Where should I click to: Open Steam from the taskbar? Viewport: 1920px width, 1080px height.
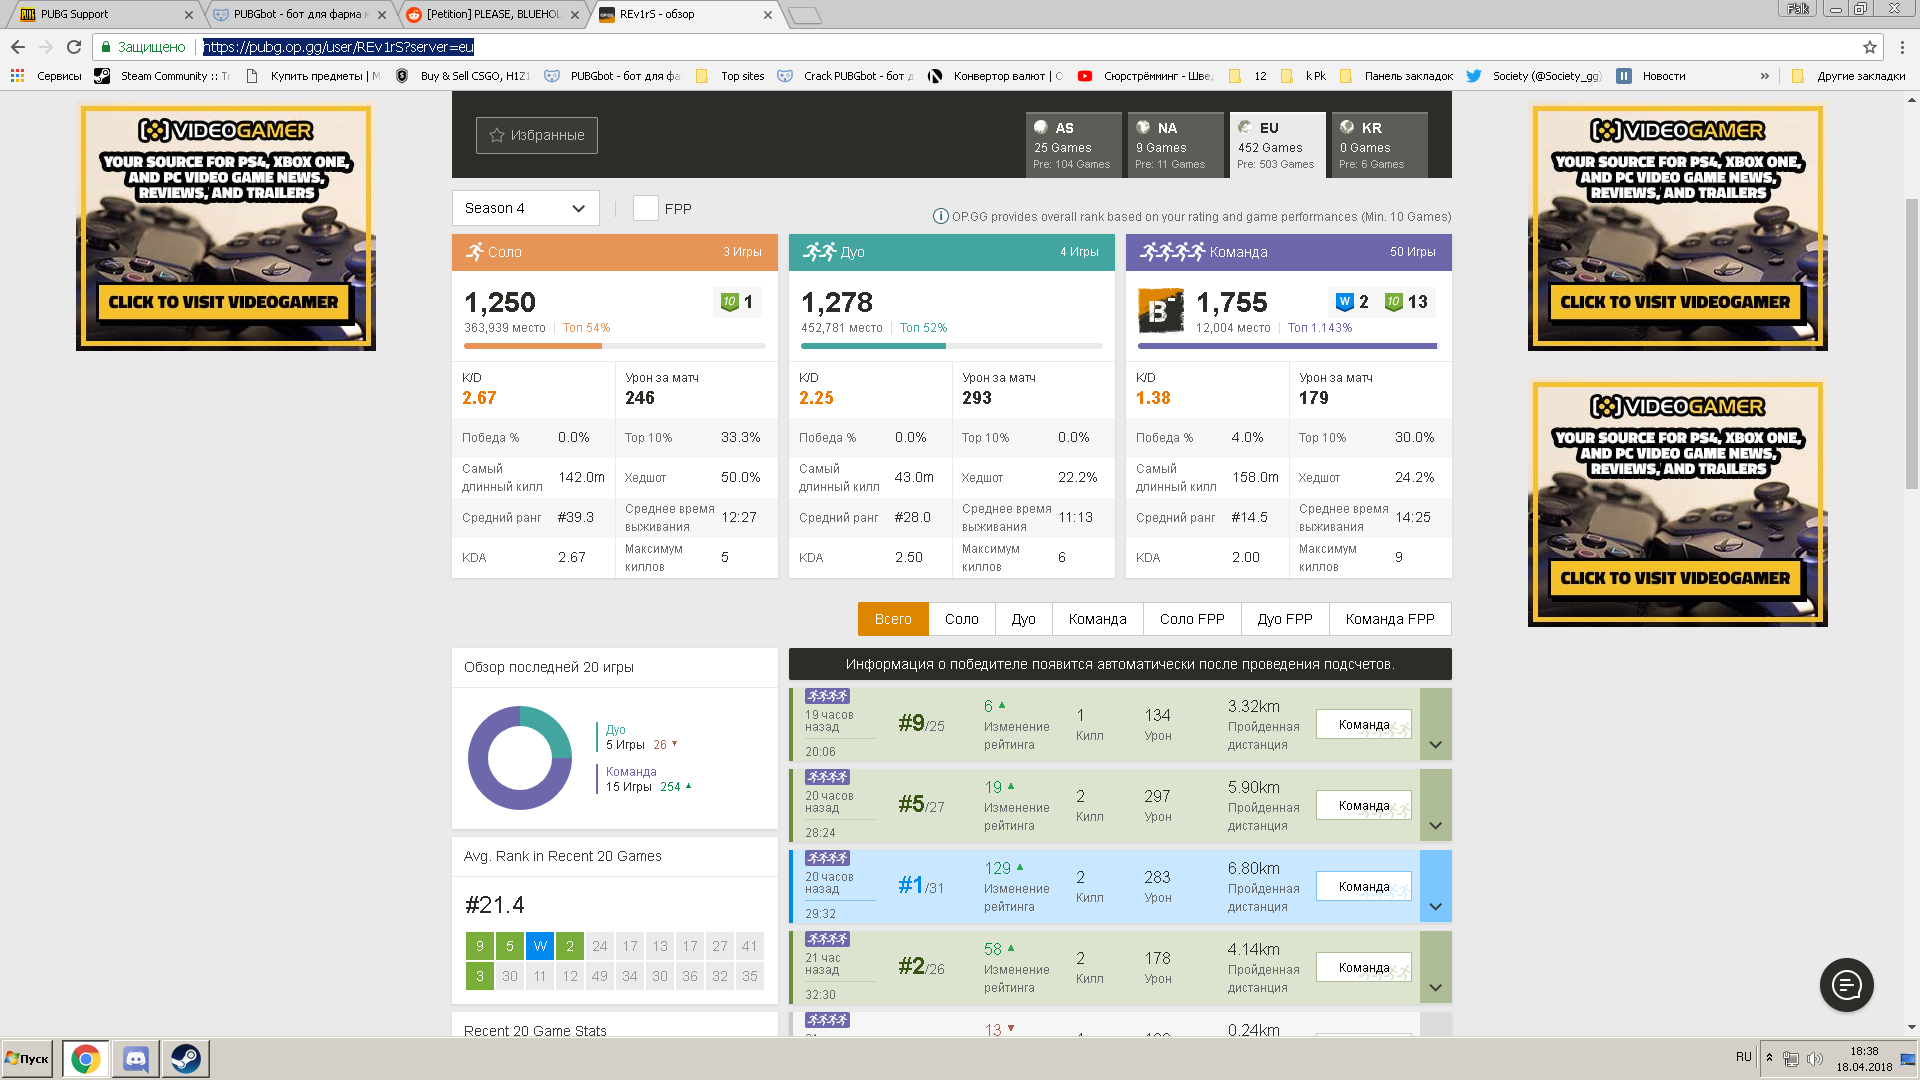(x=185, y=1058)
